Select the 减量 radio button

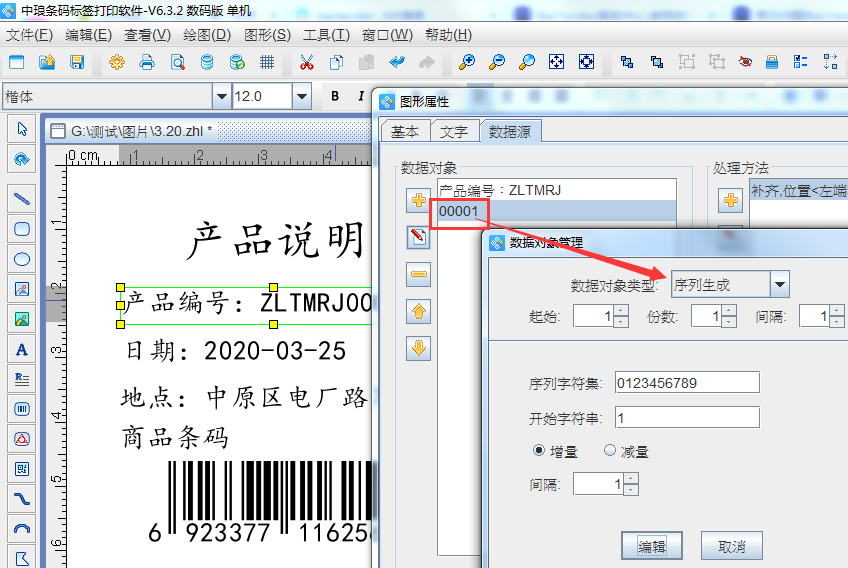click(x=610, y=451)
